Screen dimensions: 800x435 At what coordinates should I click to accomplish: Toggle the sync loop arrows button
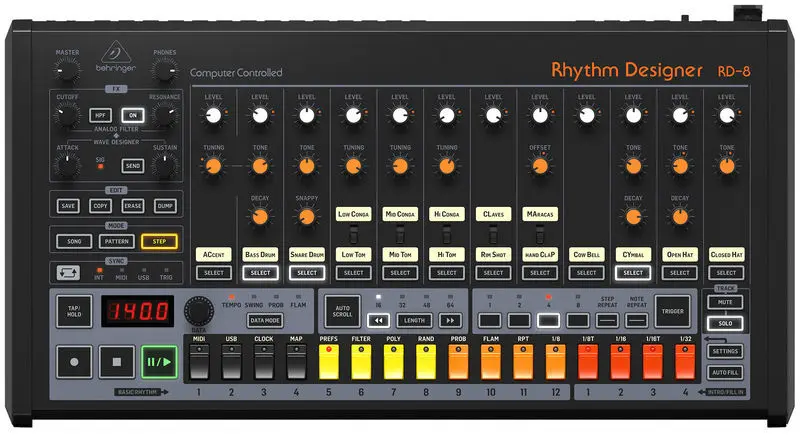[68, 272]
